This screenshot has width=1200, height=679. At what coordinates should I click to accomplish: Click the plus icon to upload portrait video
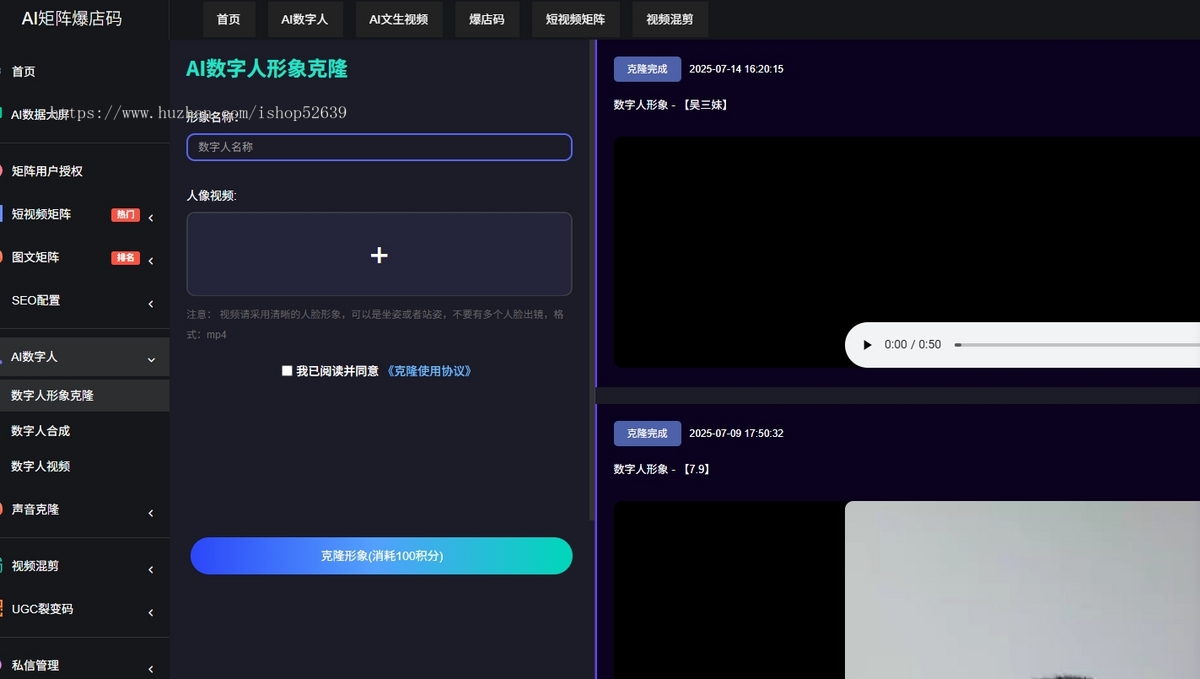[x=379, y=255]
